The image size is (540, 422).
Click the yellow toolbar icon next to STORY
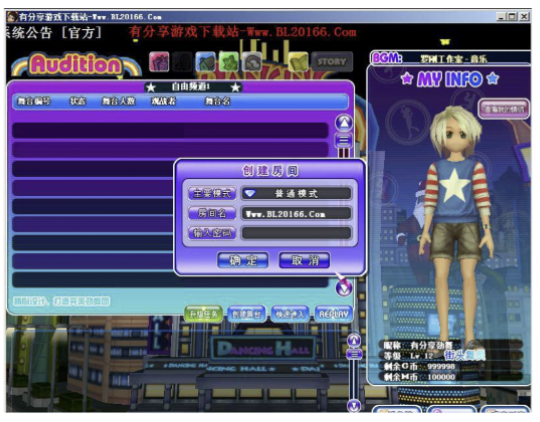pyautogui.click(x=298, y=62)
